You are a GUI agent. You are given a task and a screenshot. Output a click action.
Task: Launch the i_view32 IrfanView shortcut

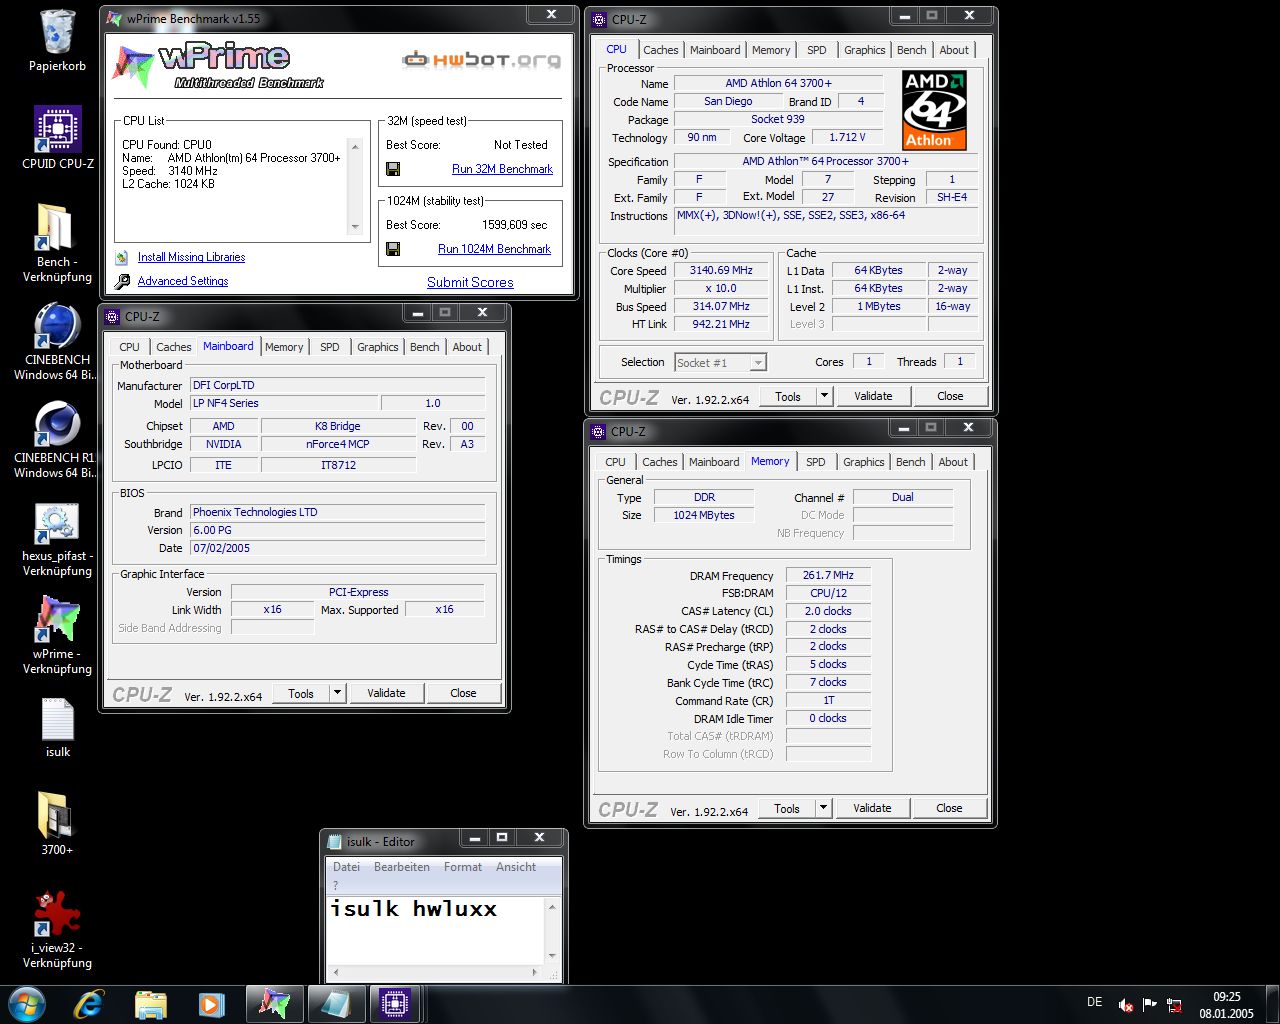(x=57, y=913)
